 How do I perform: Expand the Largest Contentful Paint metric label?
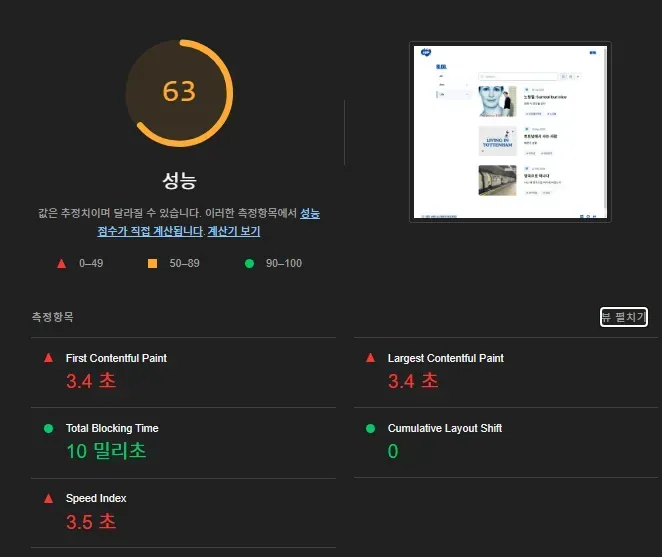[x=445, y=358]
